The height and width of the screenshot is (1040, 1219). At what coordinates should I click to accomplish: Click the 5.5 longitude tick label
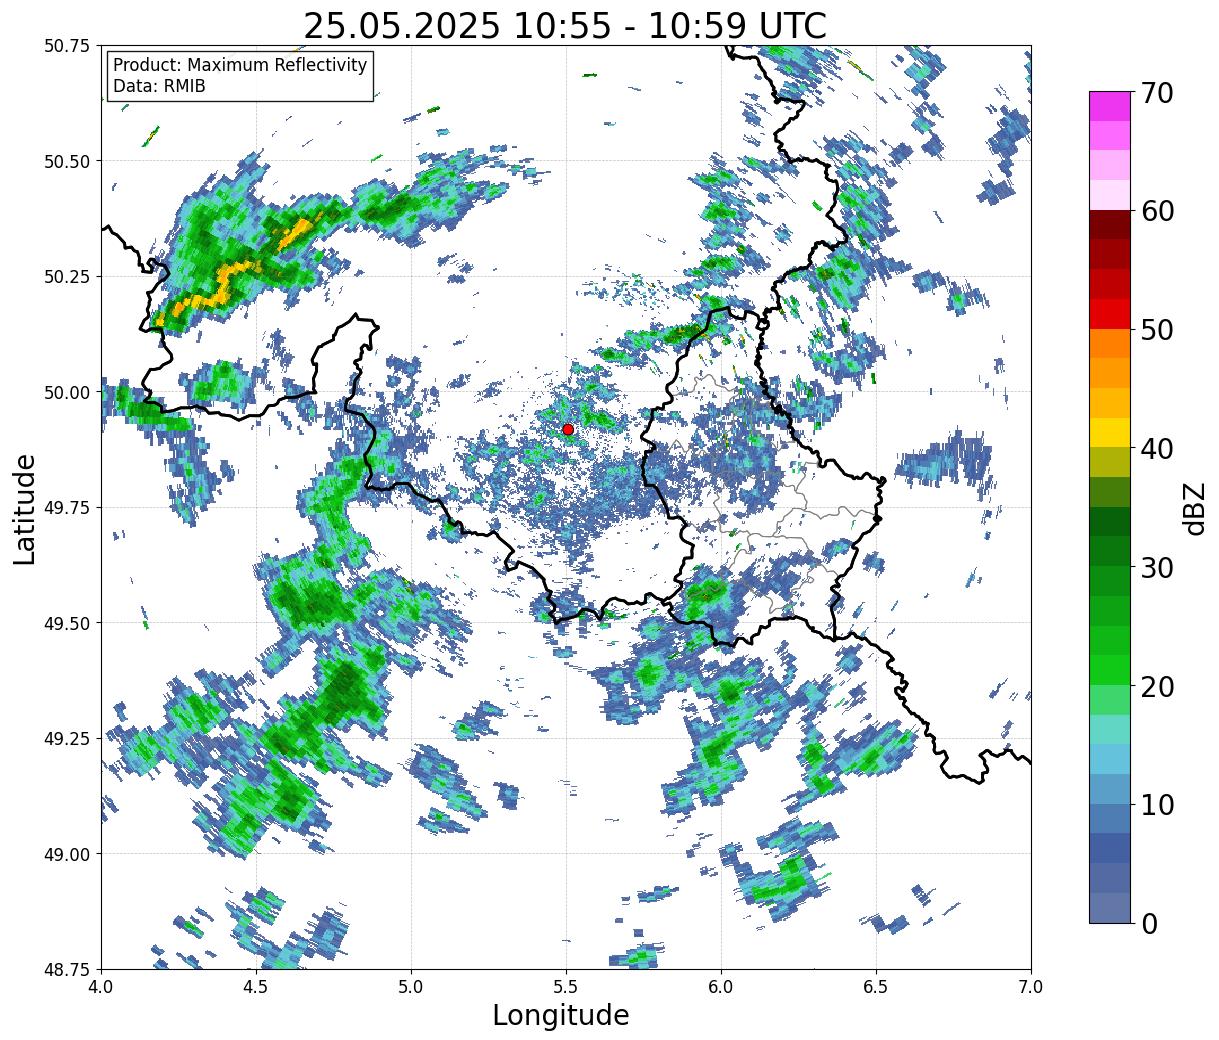pos(566,987)
